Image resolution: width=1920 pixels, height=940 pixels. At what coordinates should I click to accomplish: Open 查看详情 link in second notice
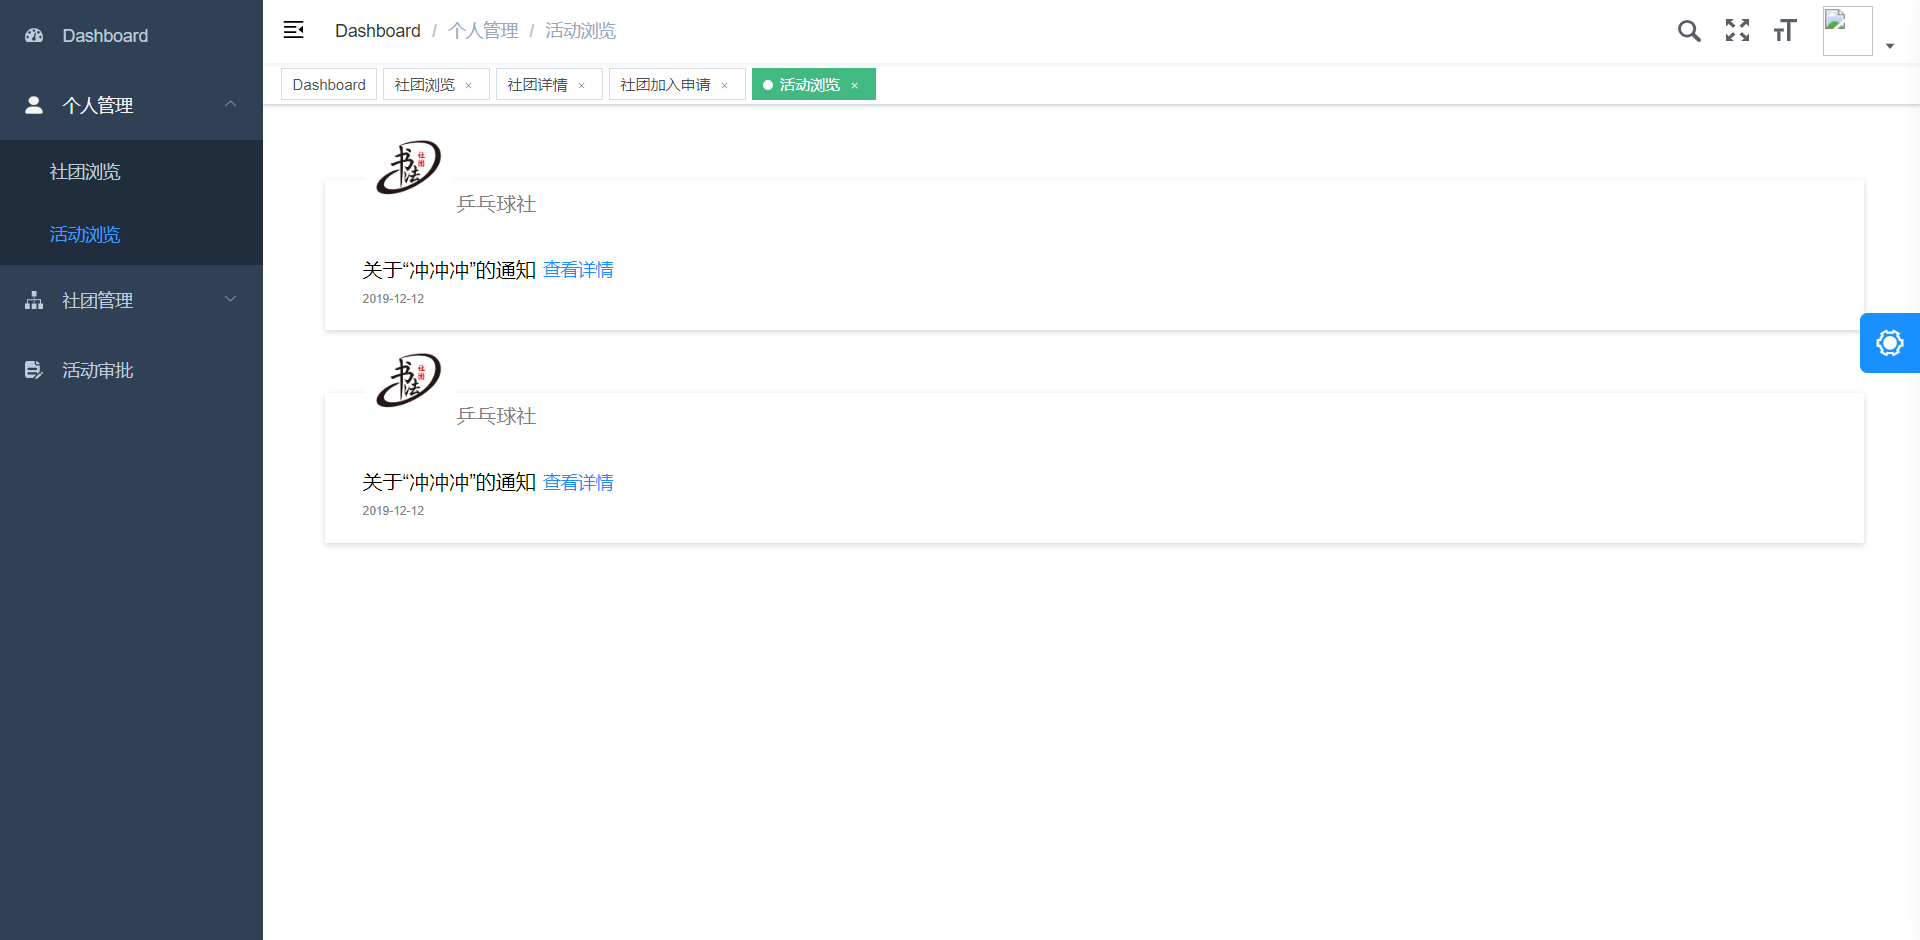(578, 483)
